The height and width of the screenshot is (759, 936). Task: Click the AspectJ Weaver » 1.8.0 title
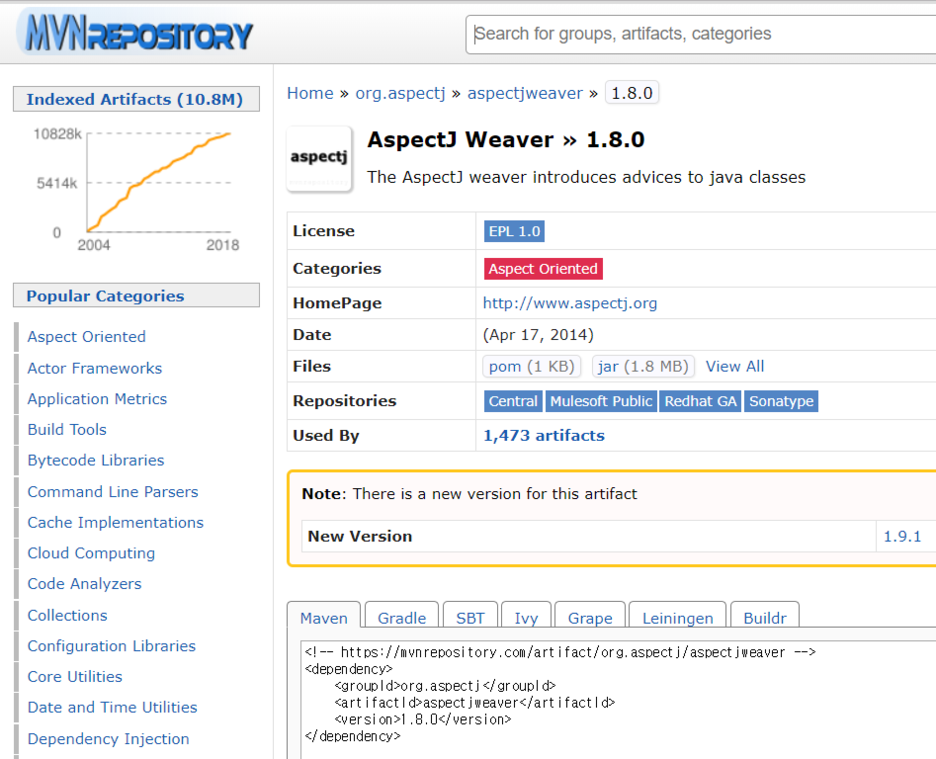pos(506,140)
